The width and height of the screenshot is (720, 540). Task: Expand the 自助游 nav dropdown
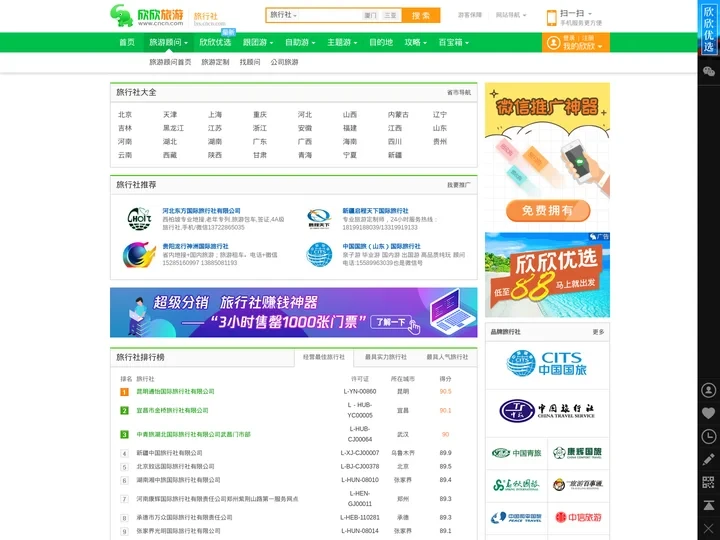[300, 43]
